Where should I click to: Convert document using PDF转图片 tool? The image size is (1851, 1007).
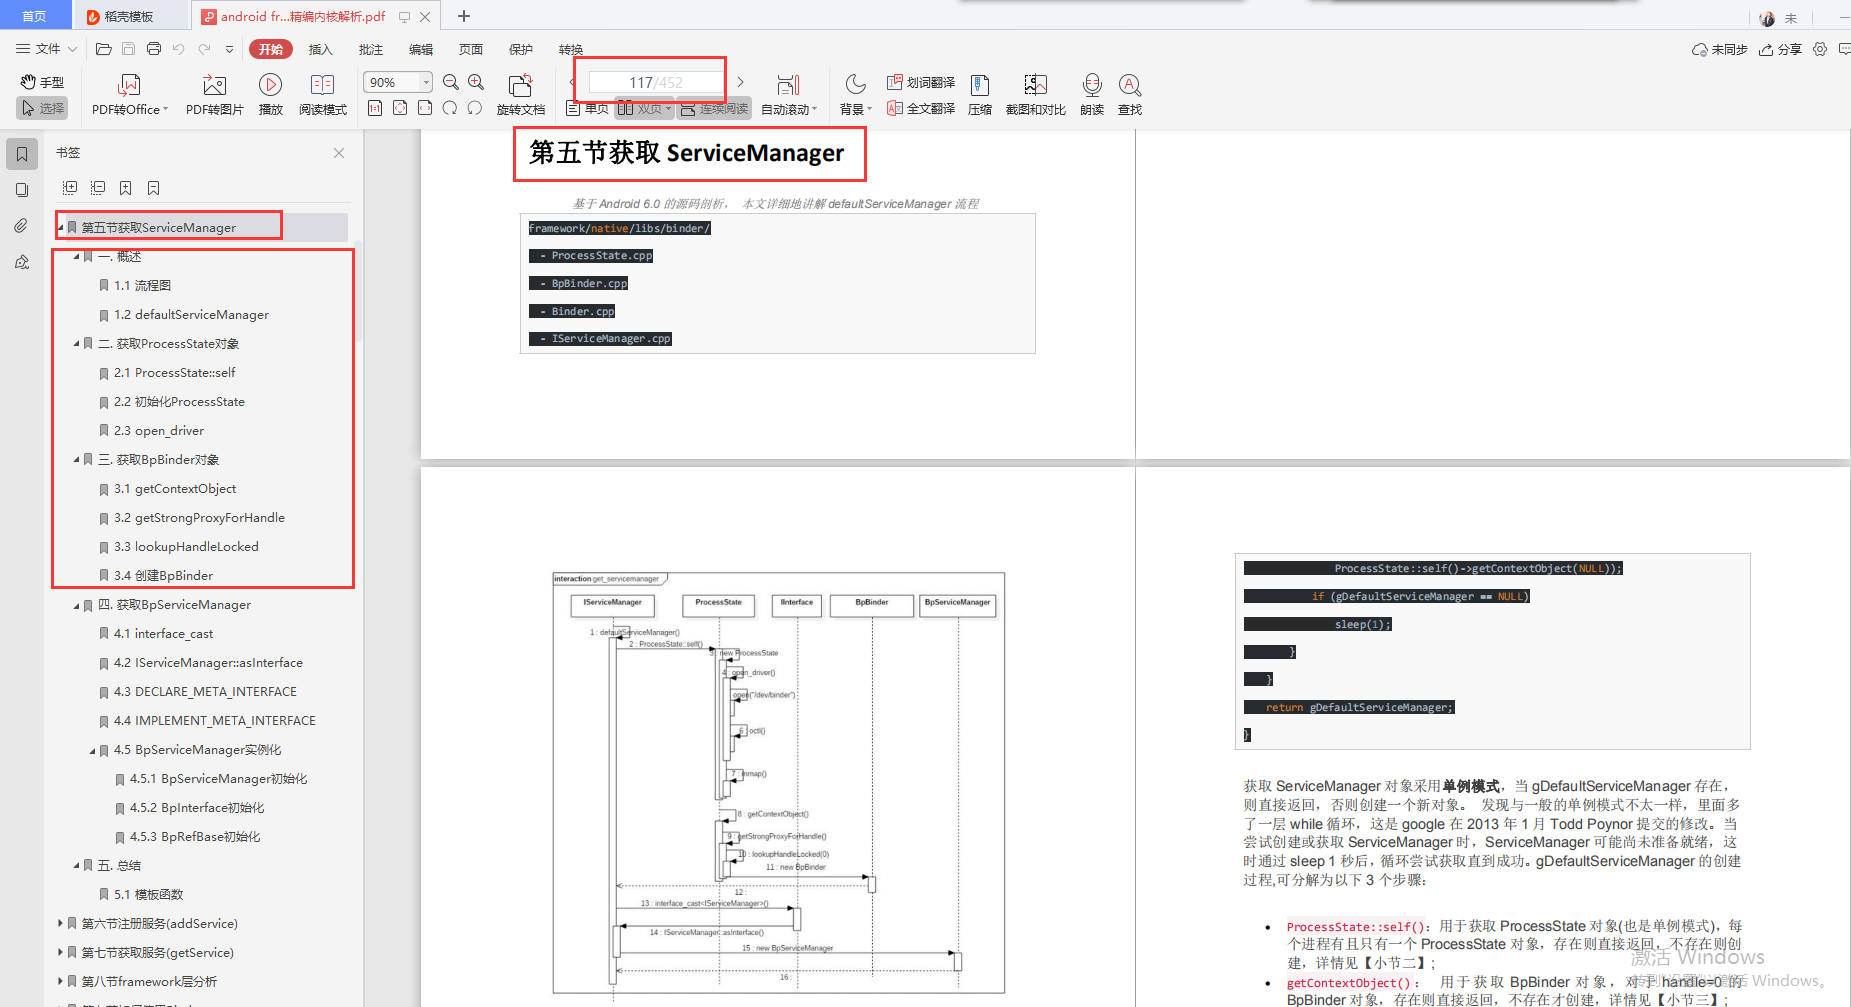[213, 93]
